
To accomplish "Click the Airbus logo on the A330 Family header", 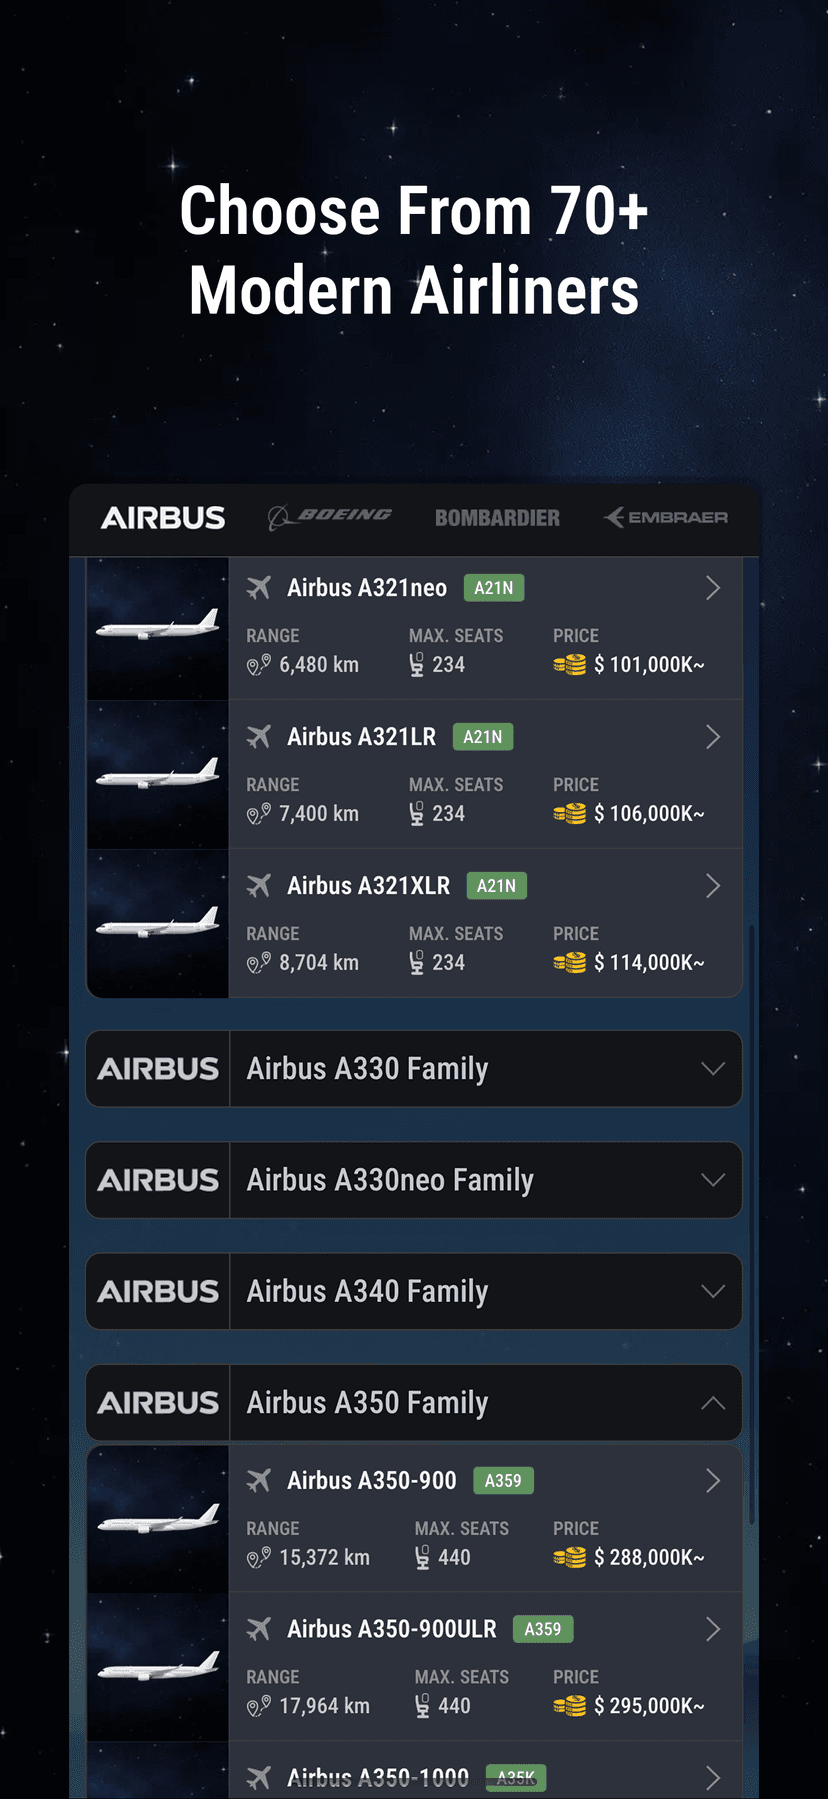I will click(157, 1068).
